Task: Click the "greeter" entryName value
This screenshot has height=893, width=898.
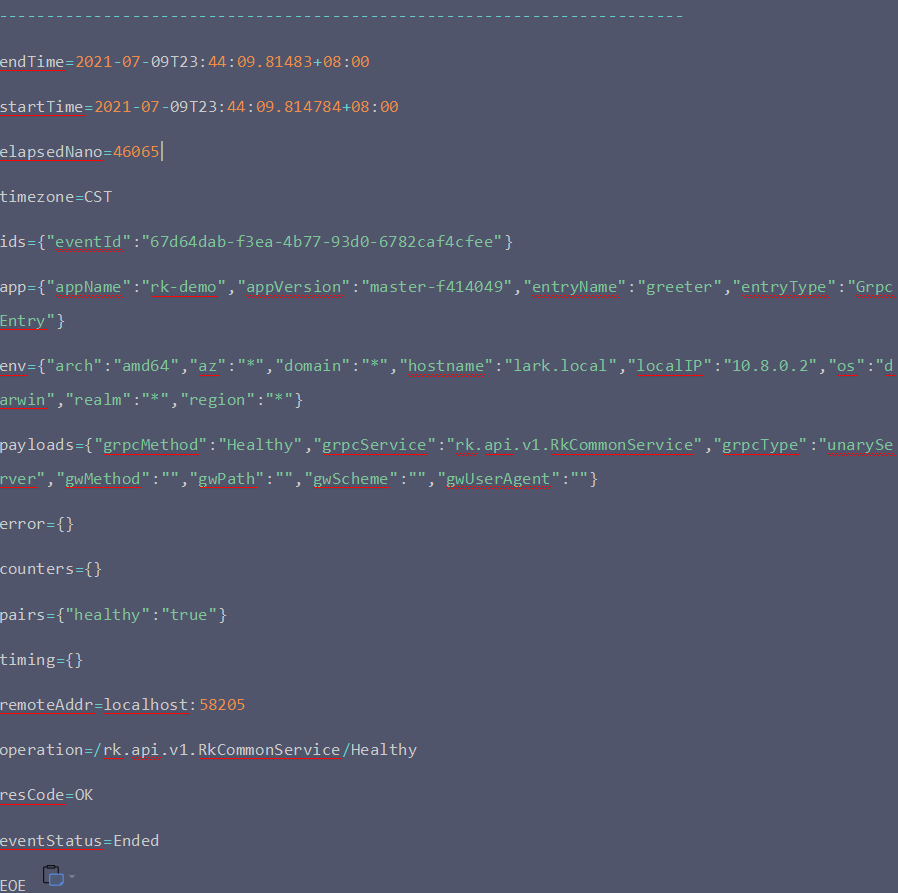Action: pyautogui.click(x=679, y=287)
